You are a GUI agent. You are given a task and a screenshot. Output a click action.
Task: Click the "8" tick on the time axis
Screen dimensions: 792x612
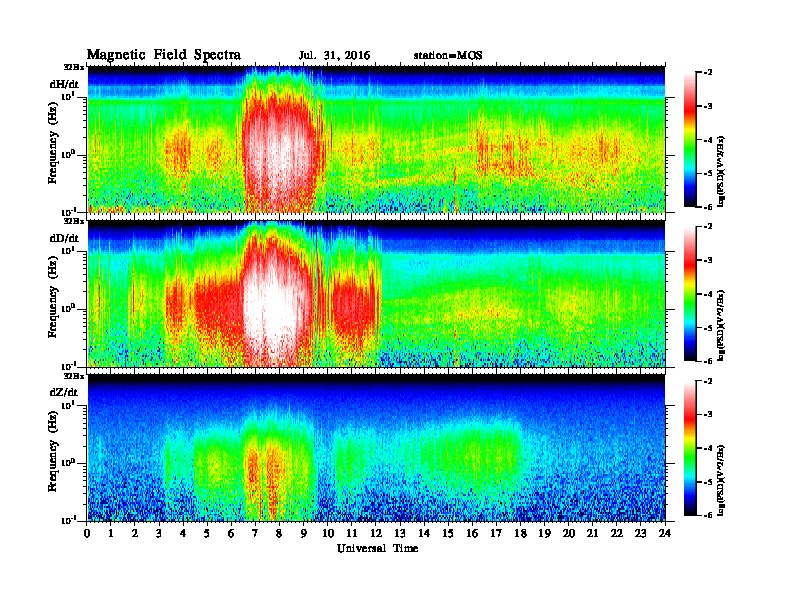(x=279, y=534)
